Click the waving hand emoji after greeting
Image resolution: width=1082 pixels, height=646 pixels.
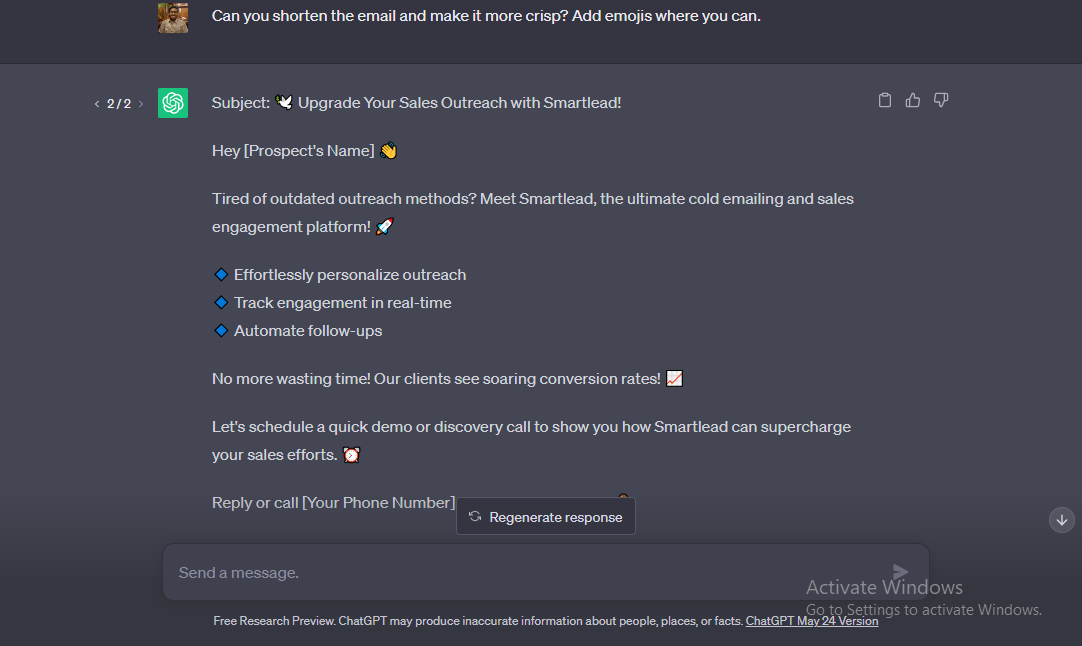(x=388, y=150)
